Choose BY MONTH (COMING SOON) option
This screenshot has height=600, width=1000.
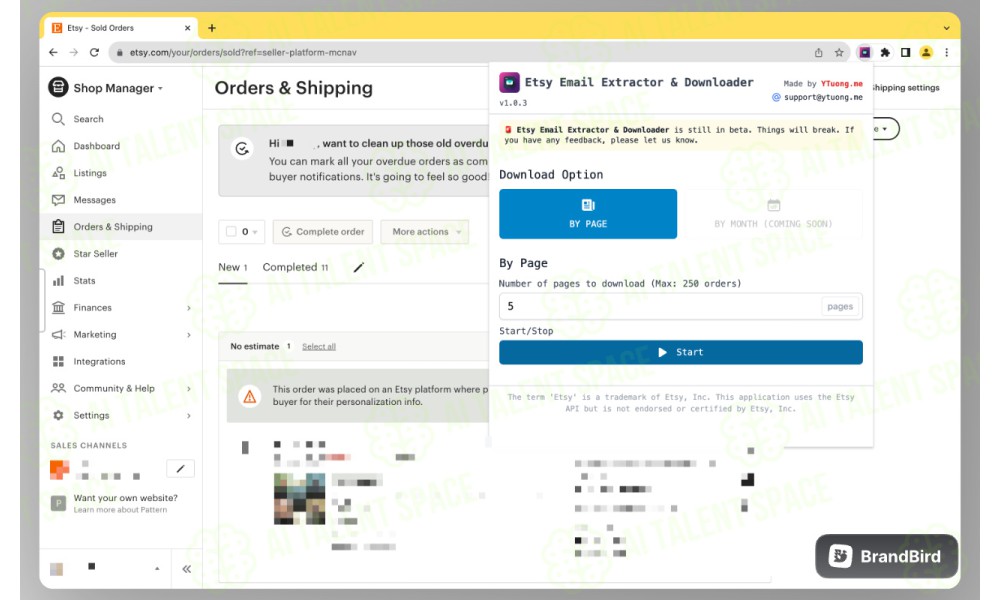[773, 214]
